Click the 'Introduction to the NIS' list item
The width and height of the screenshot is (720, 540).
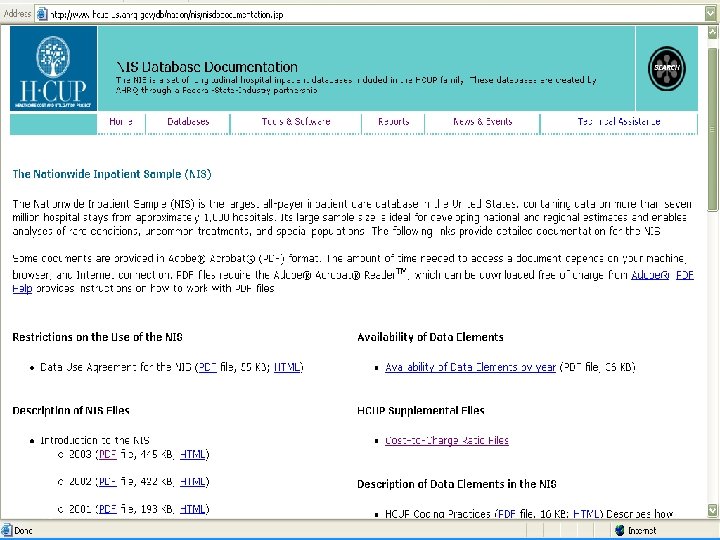(x=95, y=440)
